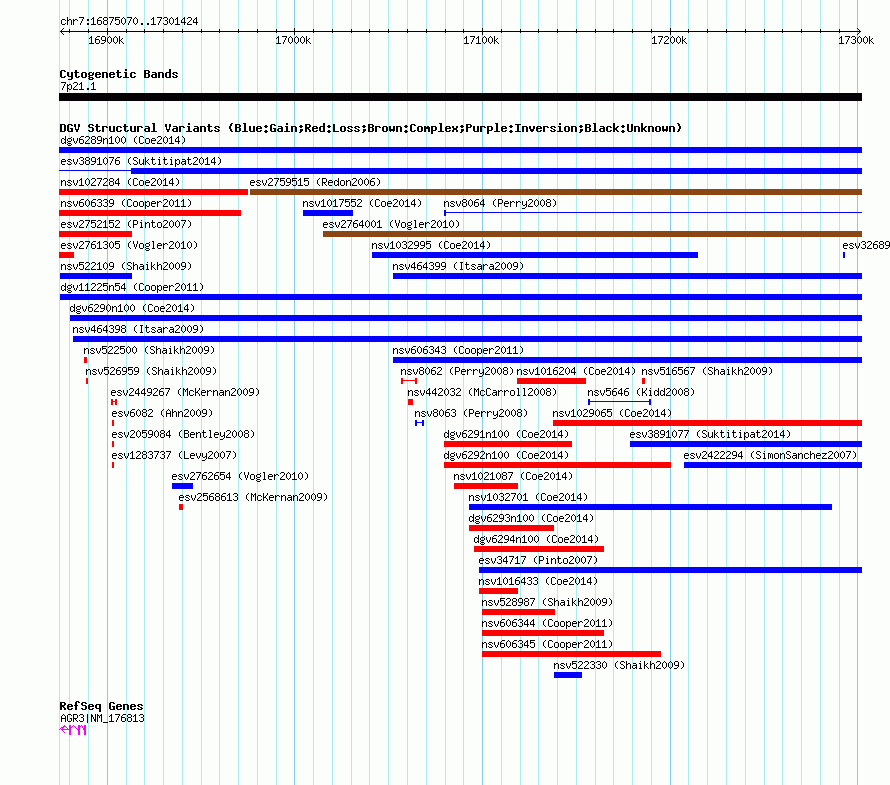
Task: Click the 17200k ruler position label
Action: pos(669,40)
